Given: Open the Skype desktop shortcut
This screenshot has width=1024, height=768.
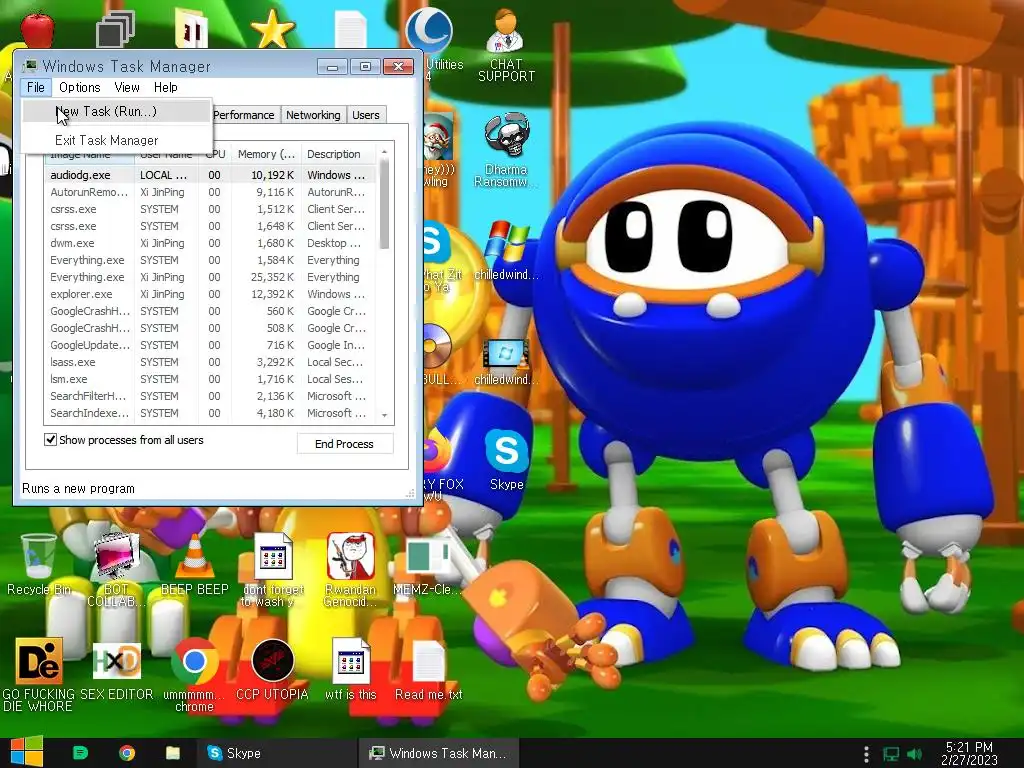Looking at the screenshot, I should point(506,460).
